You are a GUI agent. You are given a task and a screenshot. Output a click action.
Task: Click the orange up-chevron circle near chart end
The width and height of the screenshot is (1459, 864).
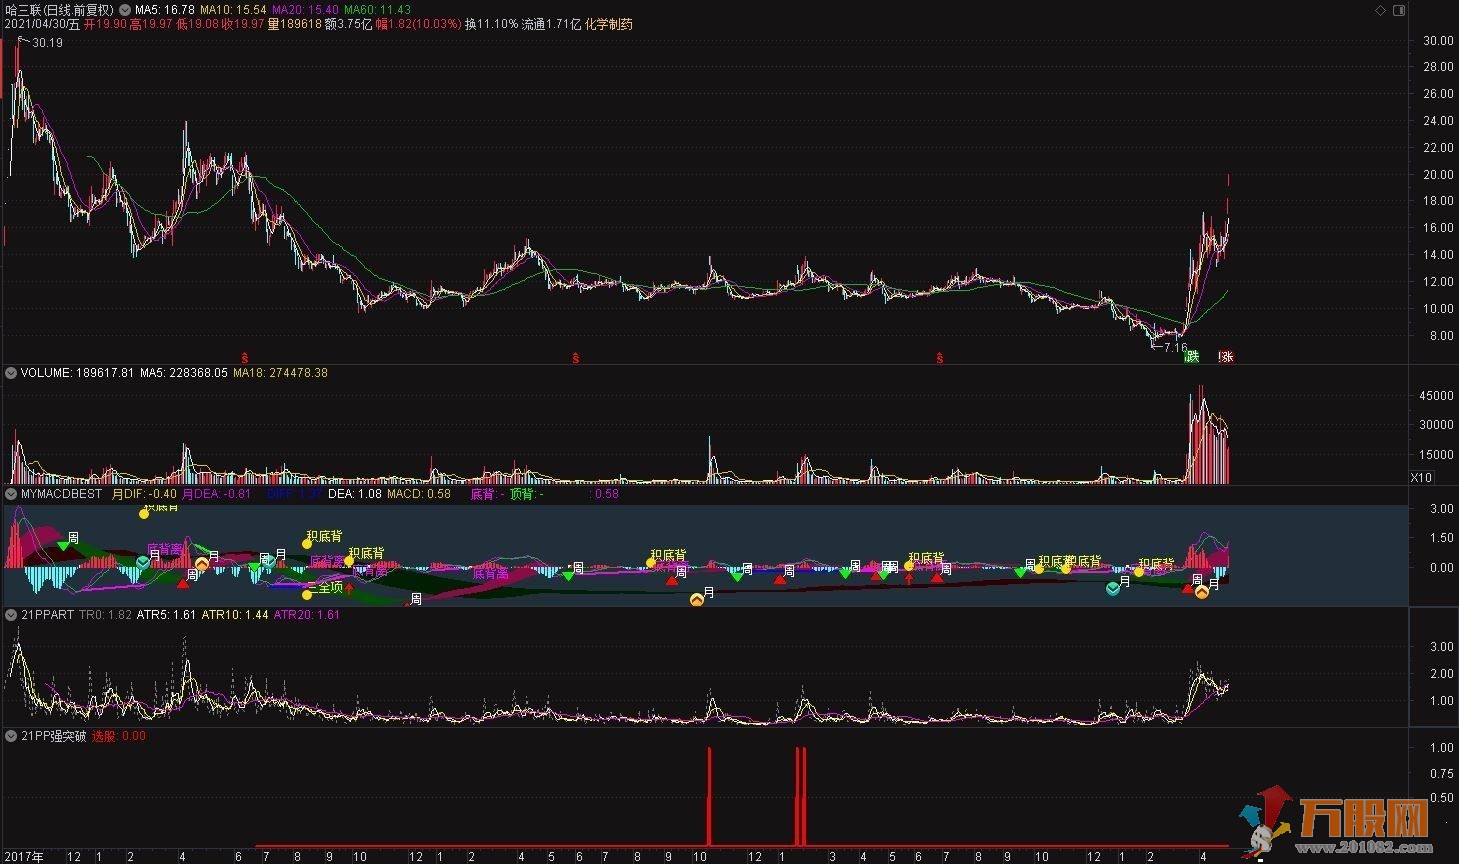coord(1202,592)
